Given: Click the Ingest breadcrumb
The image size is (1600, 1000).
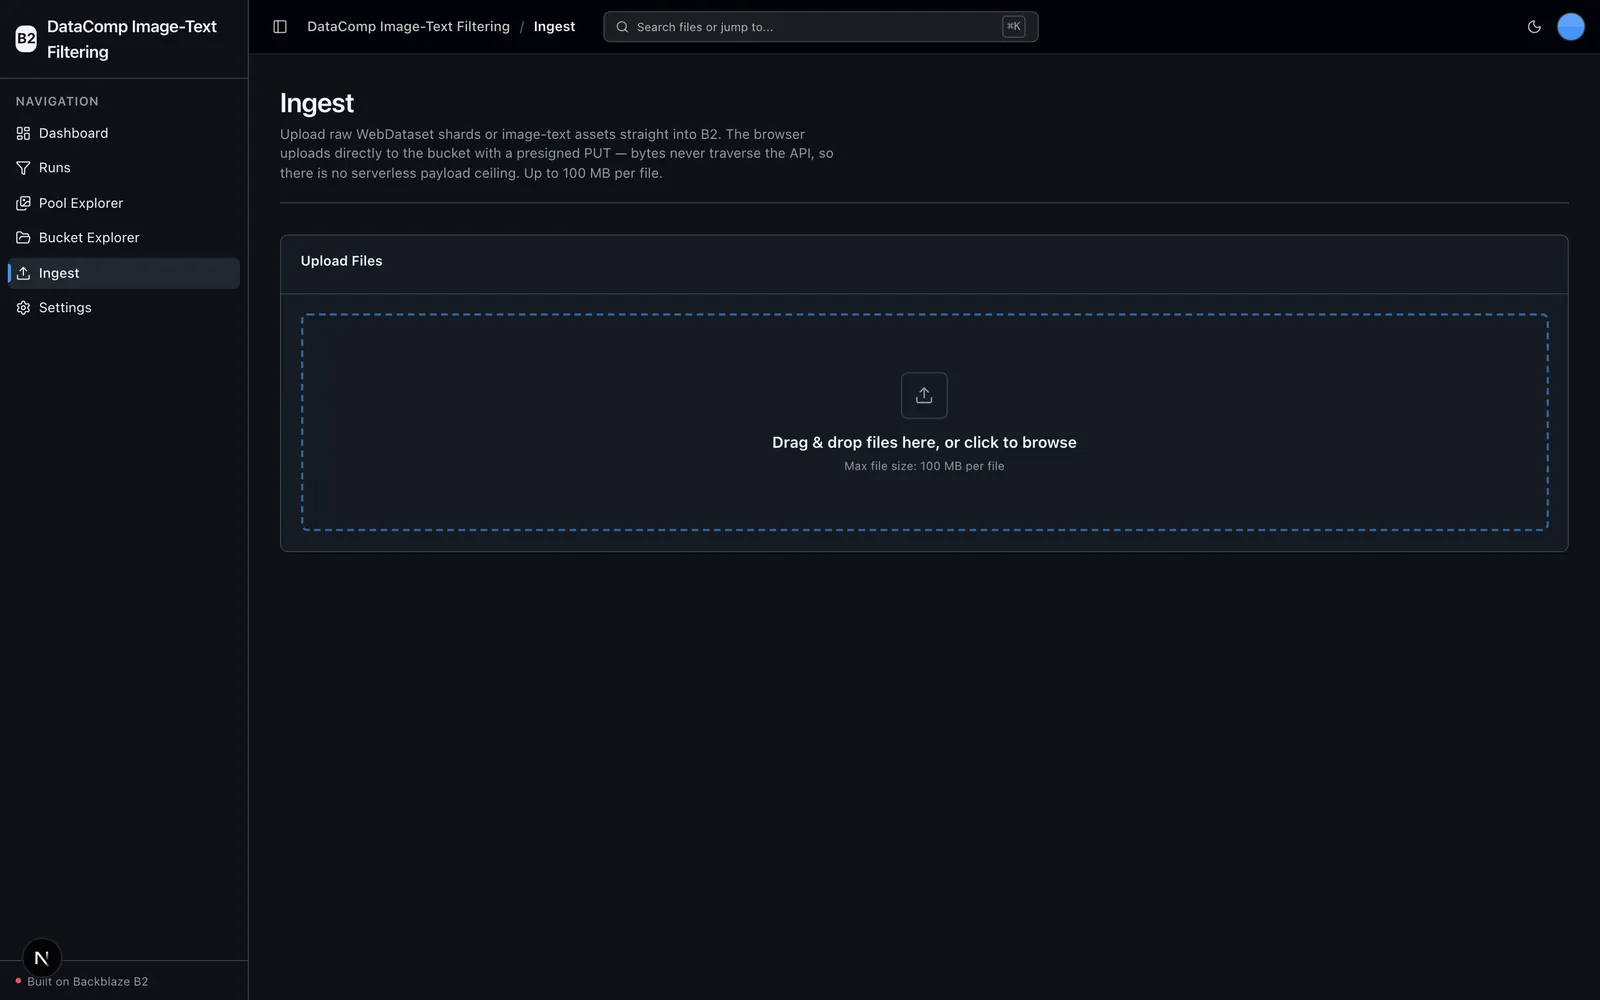Looking at the screenshot, I should [x=554, y=27].
